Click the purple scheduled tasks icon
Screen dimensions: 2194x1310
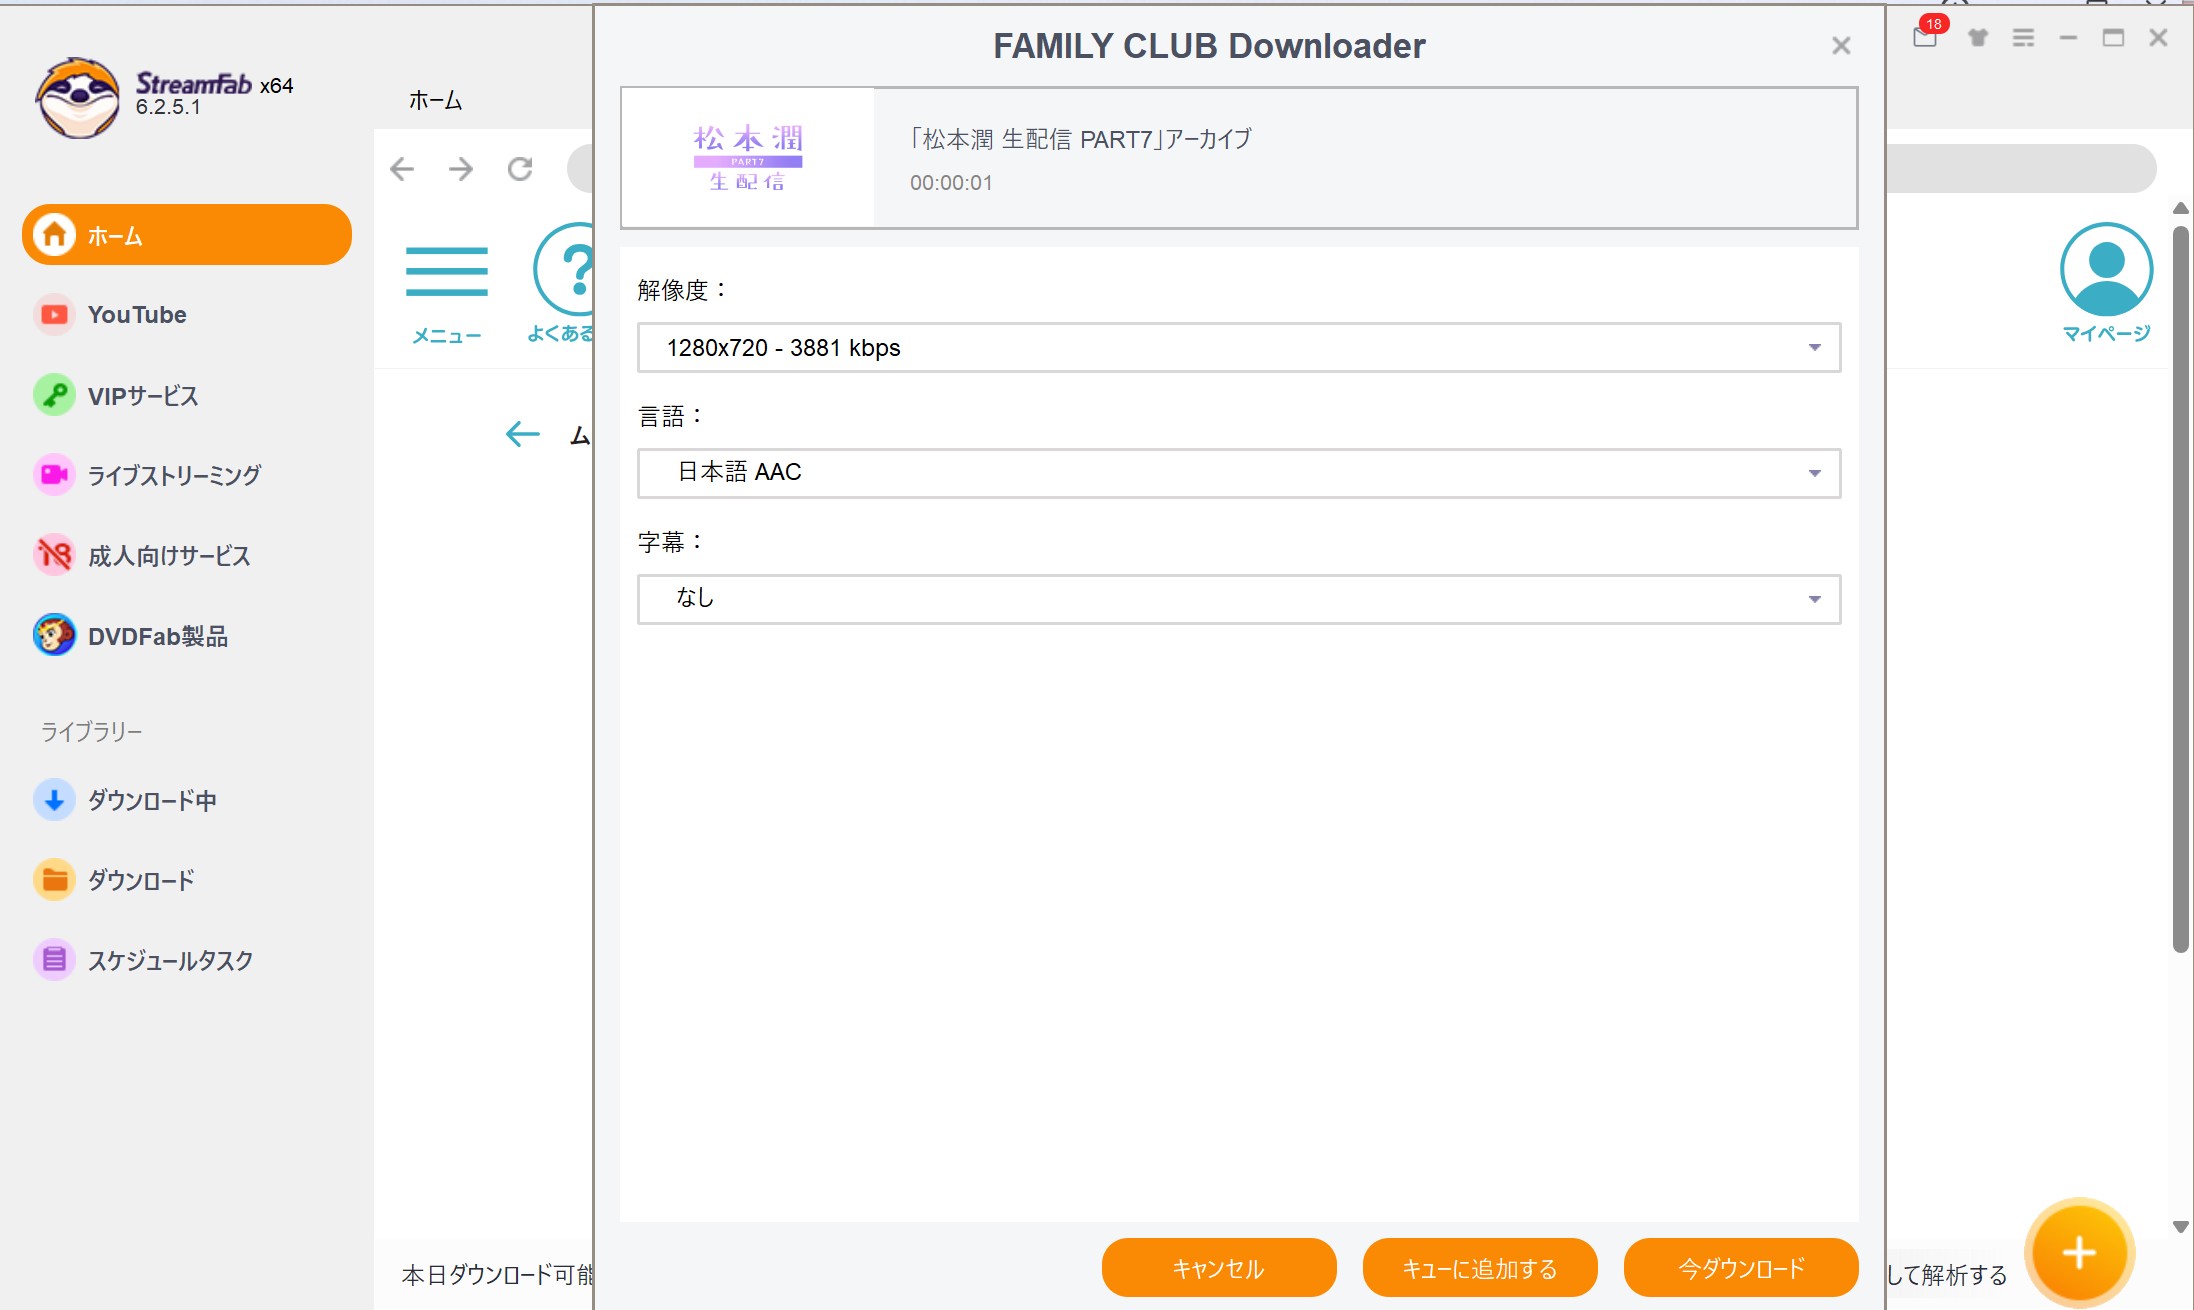click(x=54, y=960)
